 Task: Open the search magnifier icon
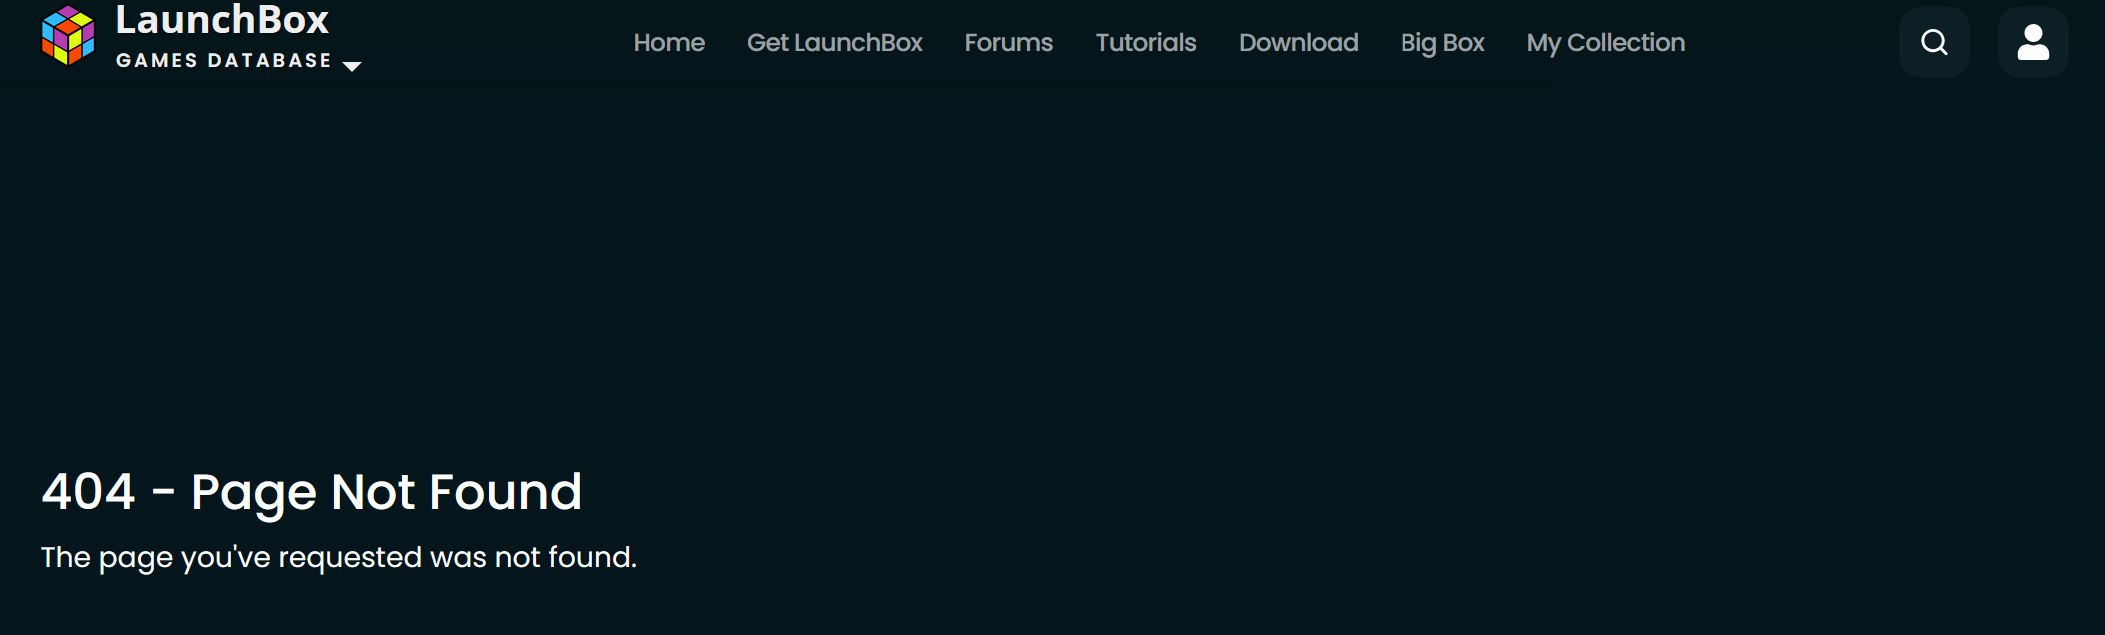(x=1934, y=42)
